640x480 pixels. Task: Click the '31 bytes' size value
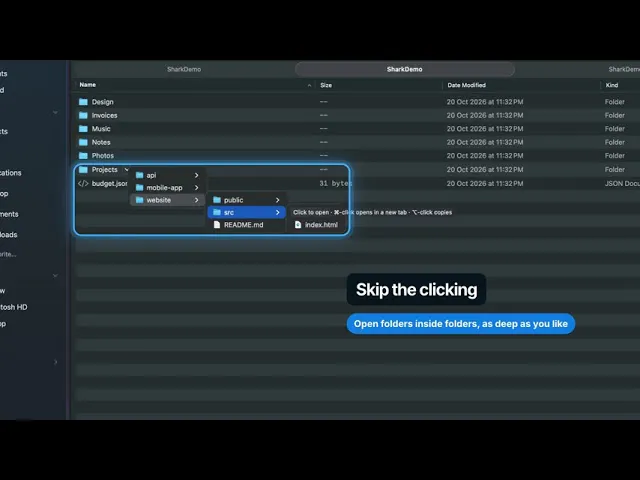[336, 183]
